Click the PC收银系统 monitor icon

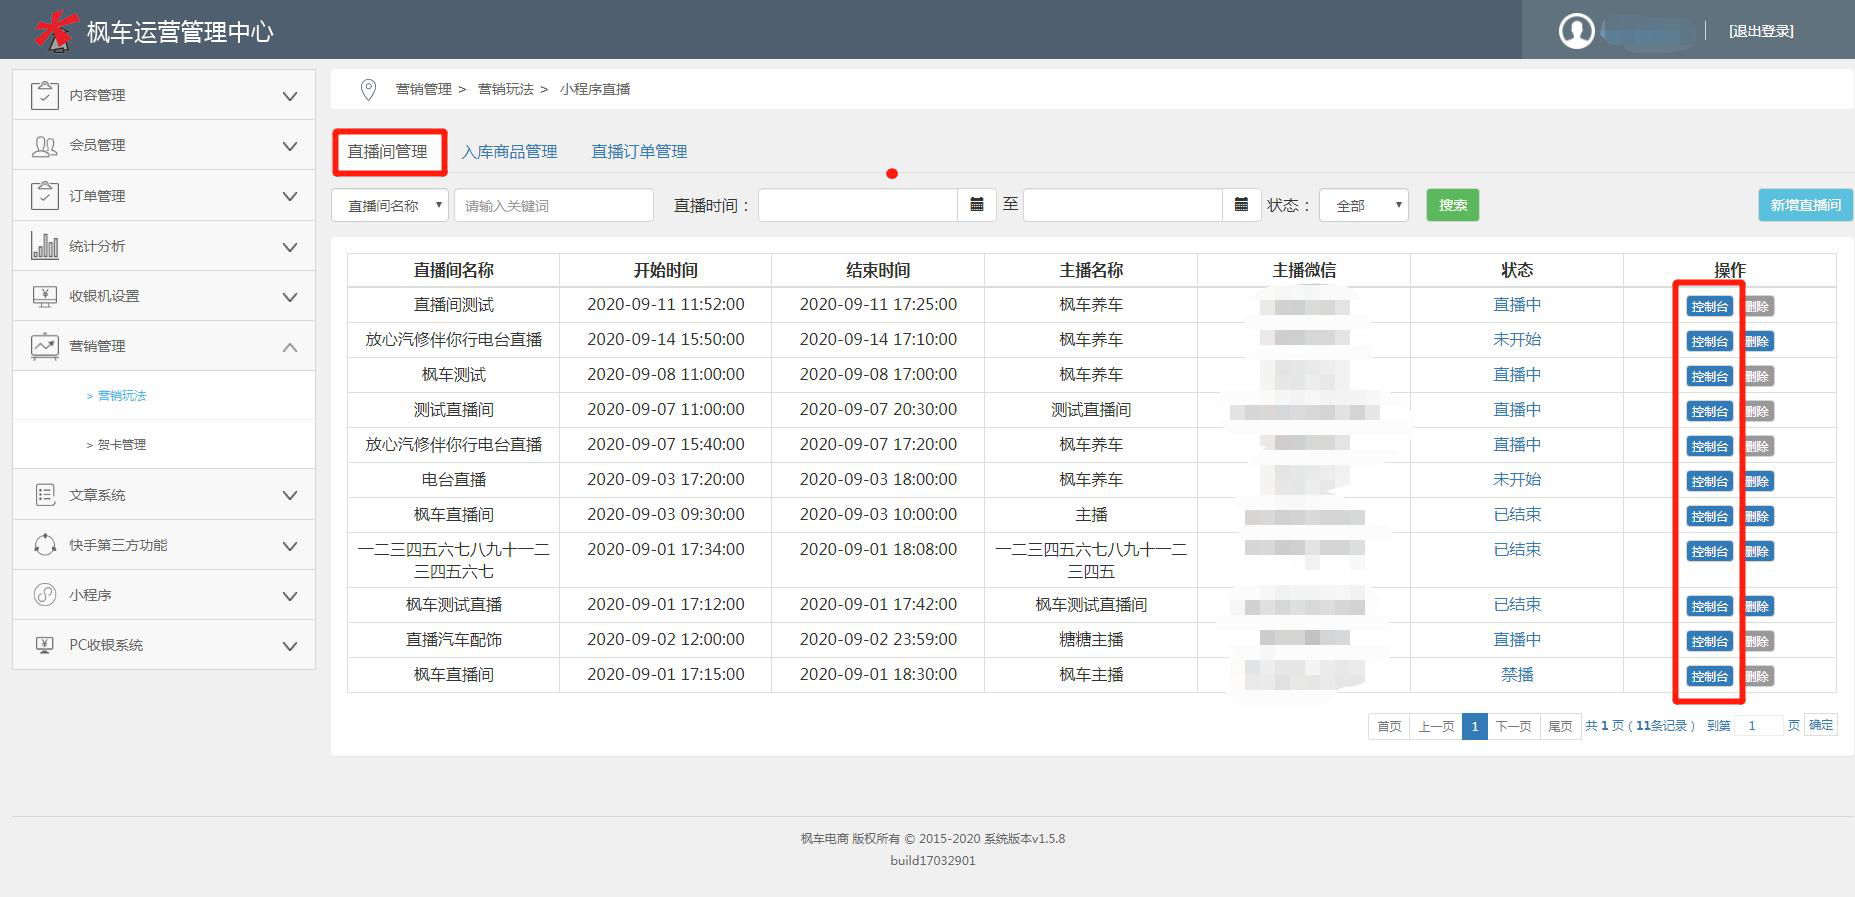pyautogui.click(x=45, y=645)
